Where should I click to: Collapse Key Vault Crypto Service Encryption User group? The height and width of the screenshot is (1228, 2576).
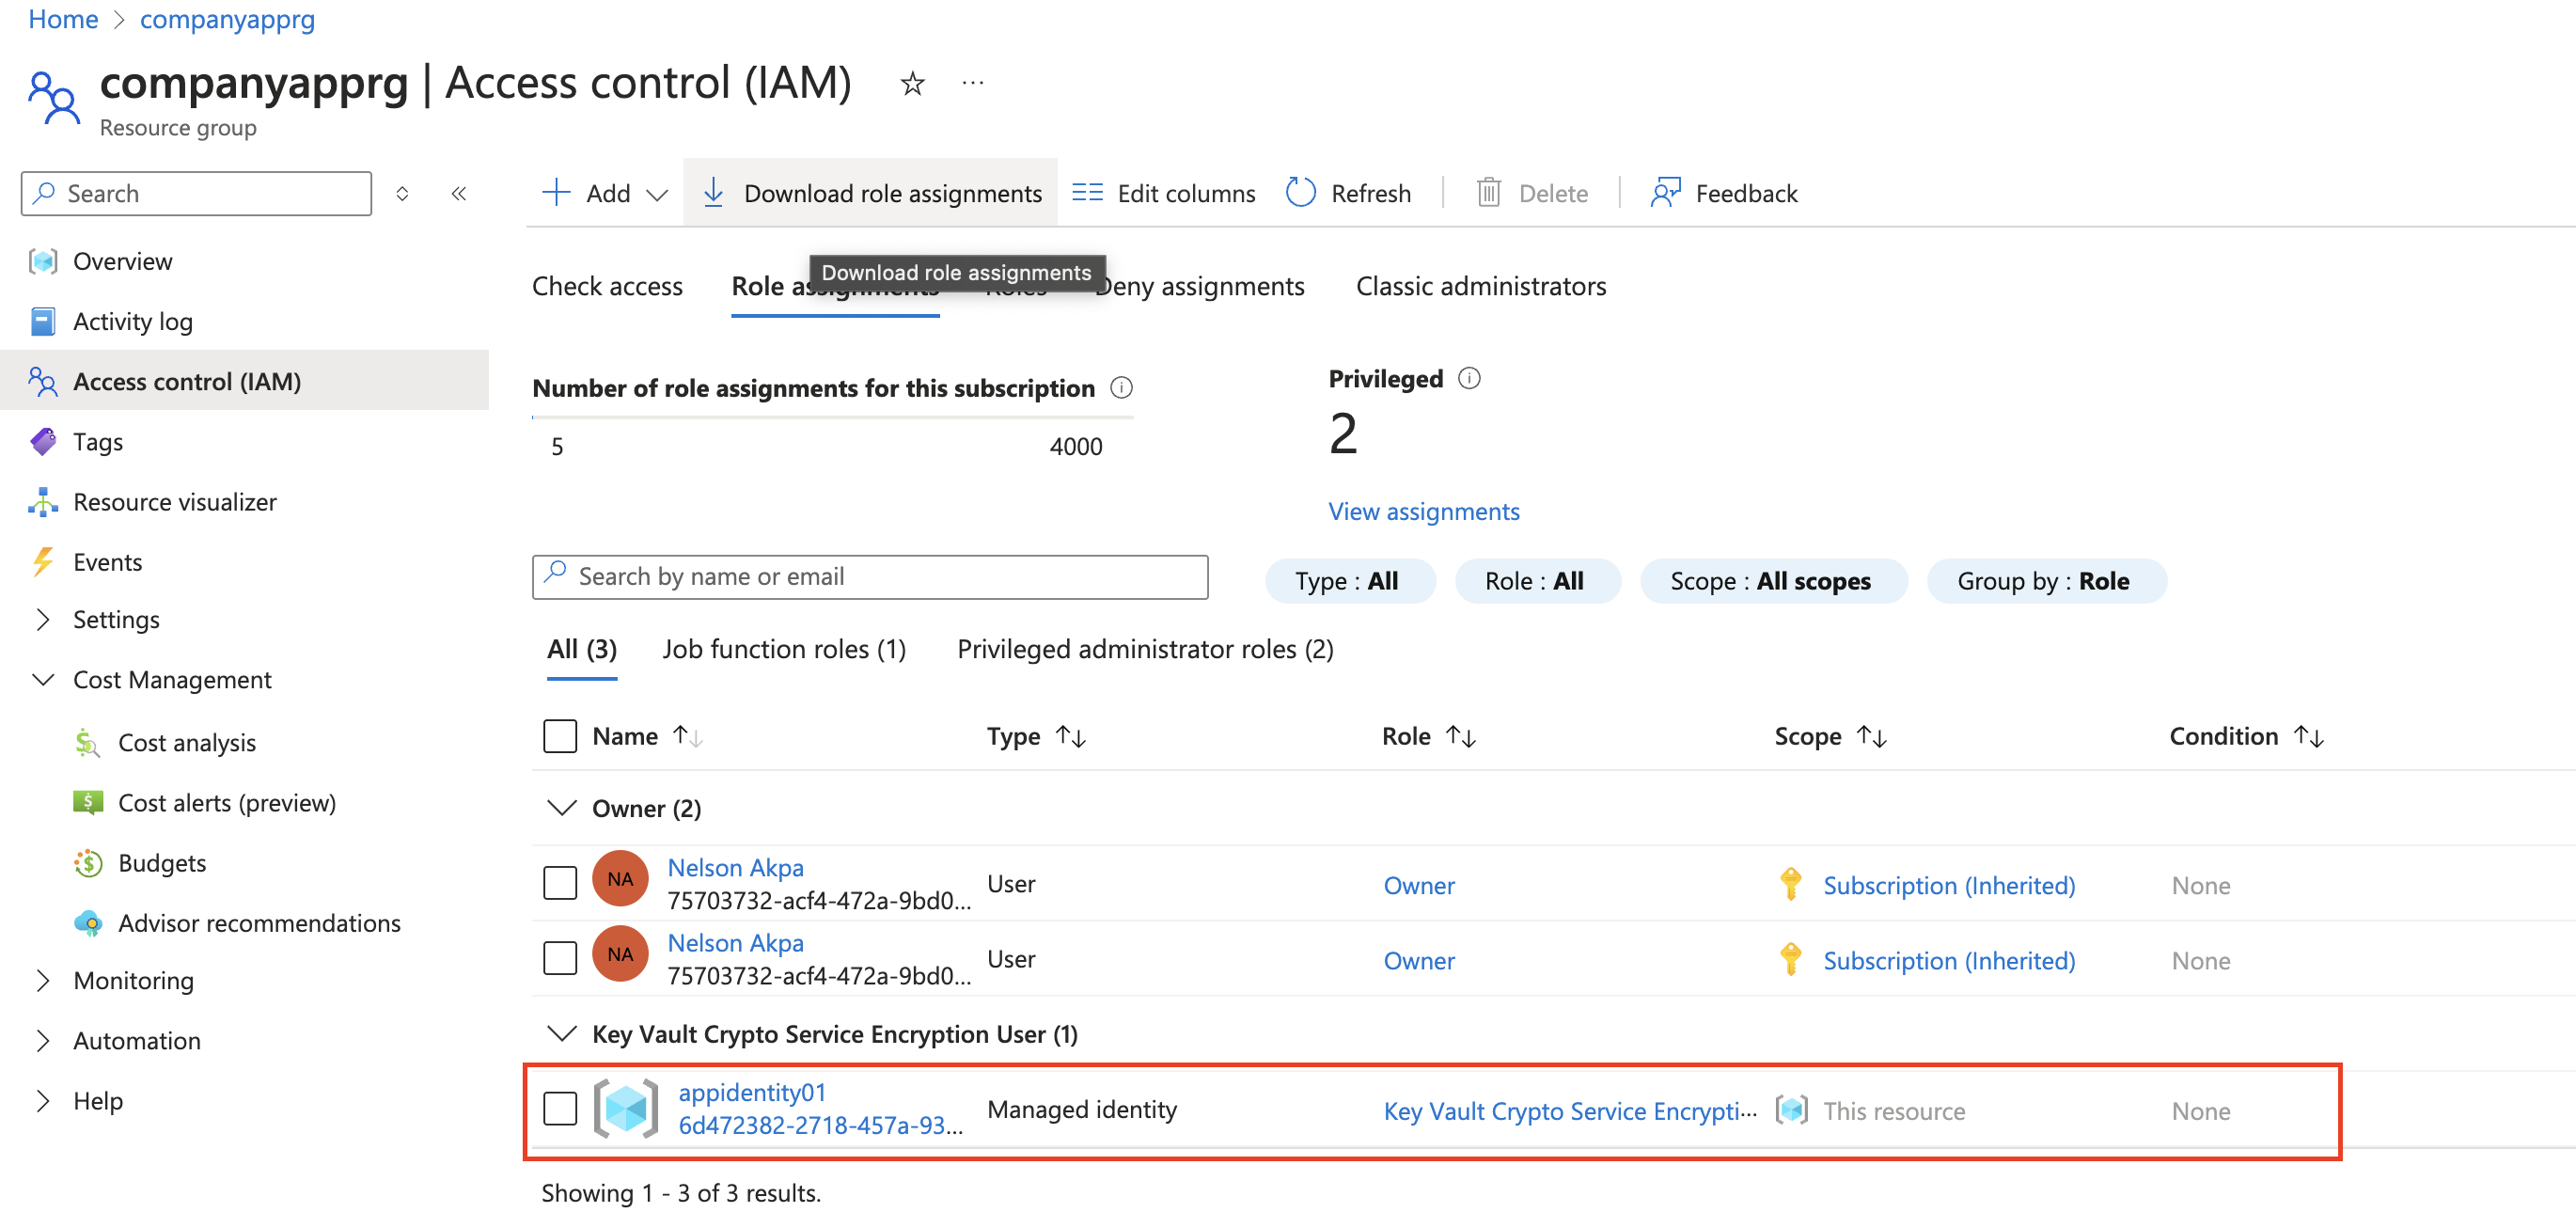(563, 1033)
